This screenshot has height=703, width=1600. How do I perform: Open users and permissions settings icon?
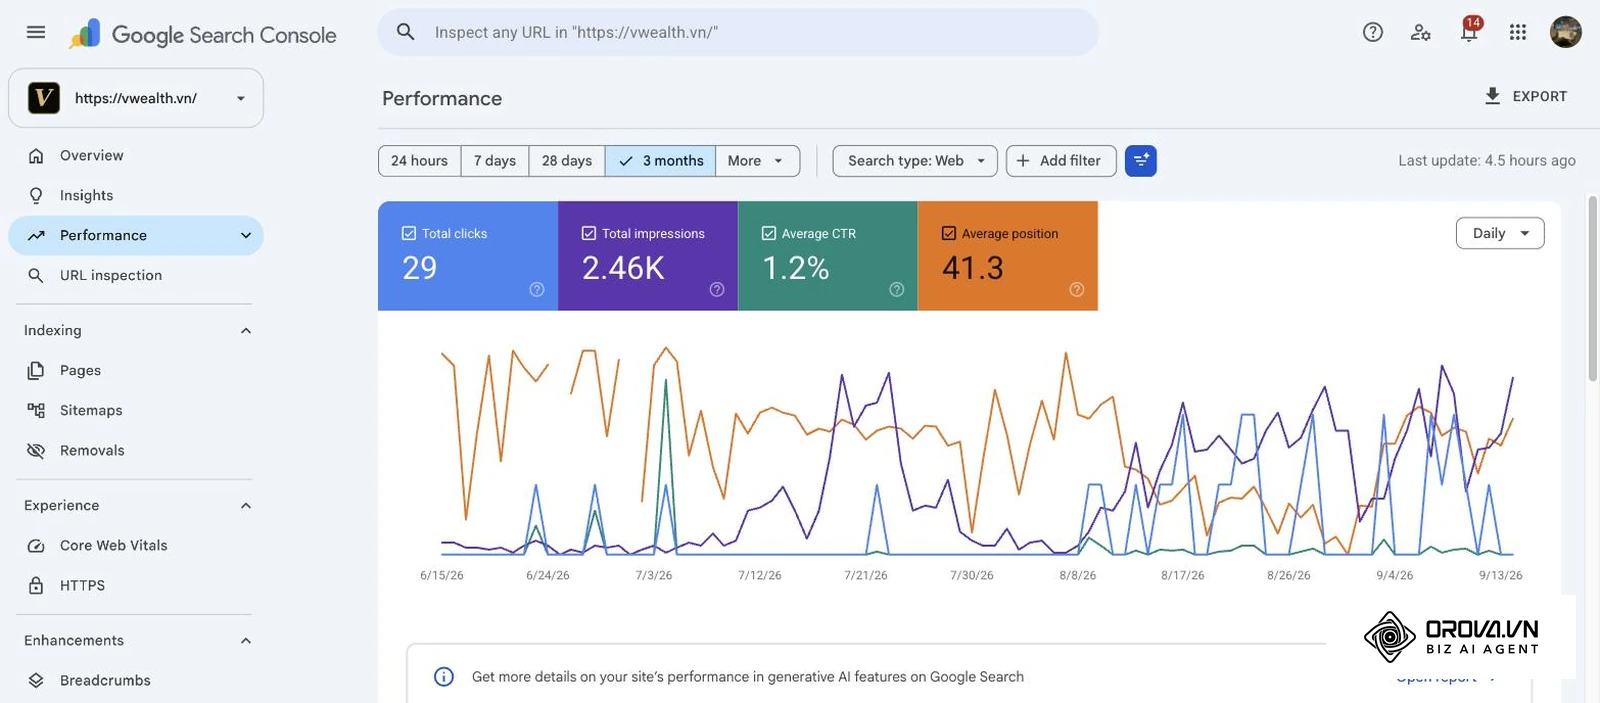(1420, 32)
